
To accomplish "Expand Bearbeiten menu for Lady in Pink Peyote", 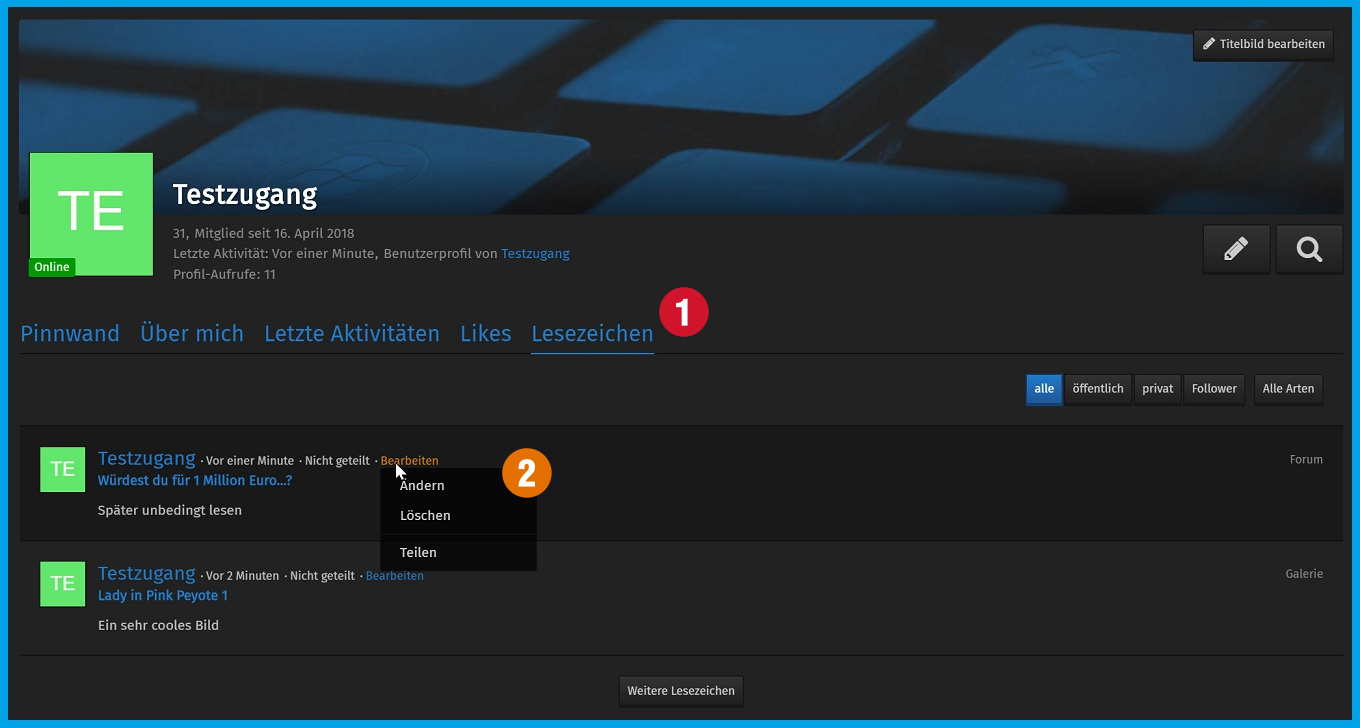I will tap(394, 576).
